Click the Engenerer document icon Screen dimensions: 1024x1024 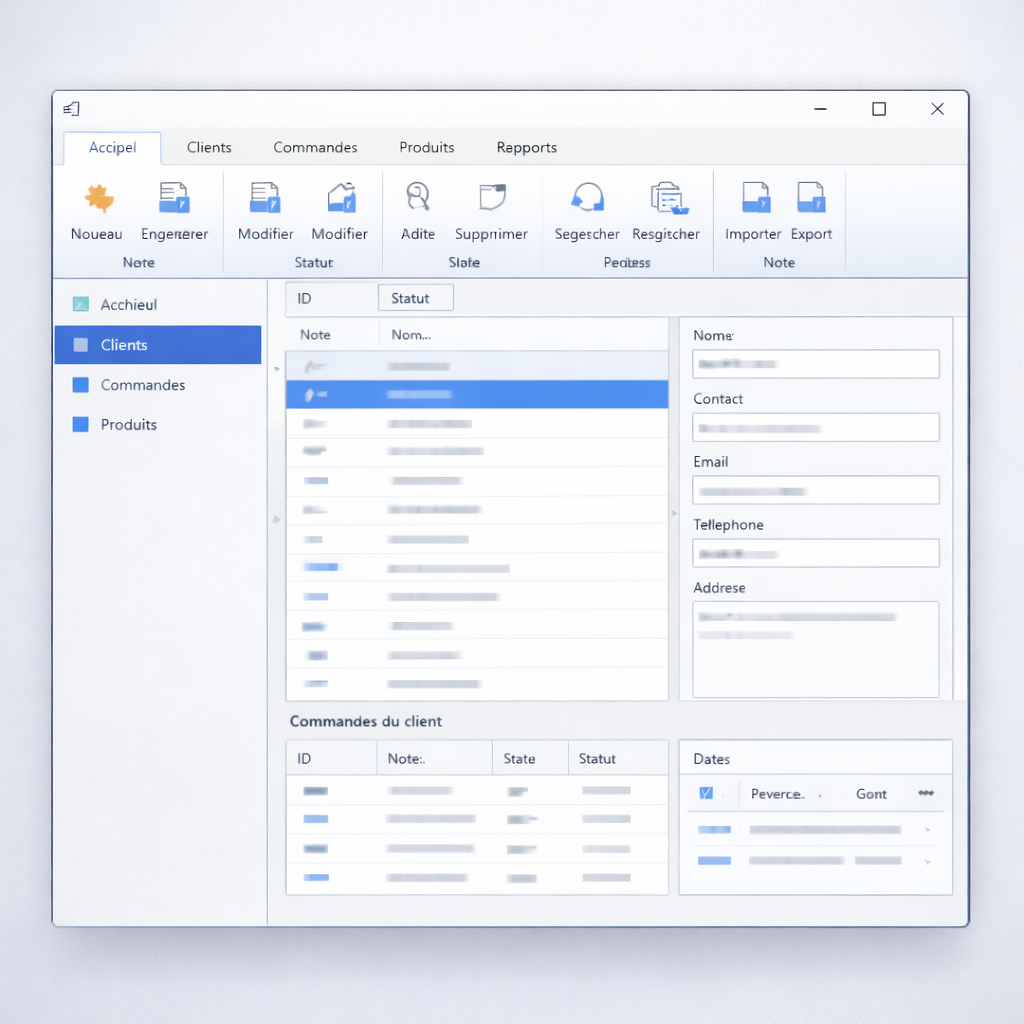(174, 198)
